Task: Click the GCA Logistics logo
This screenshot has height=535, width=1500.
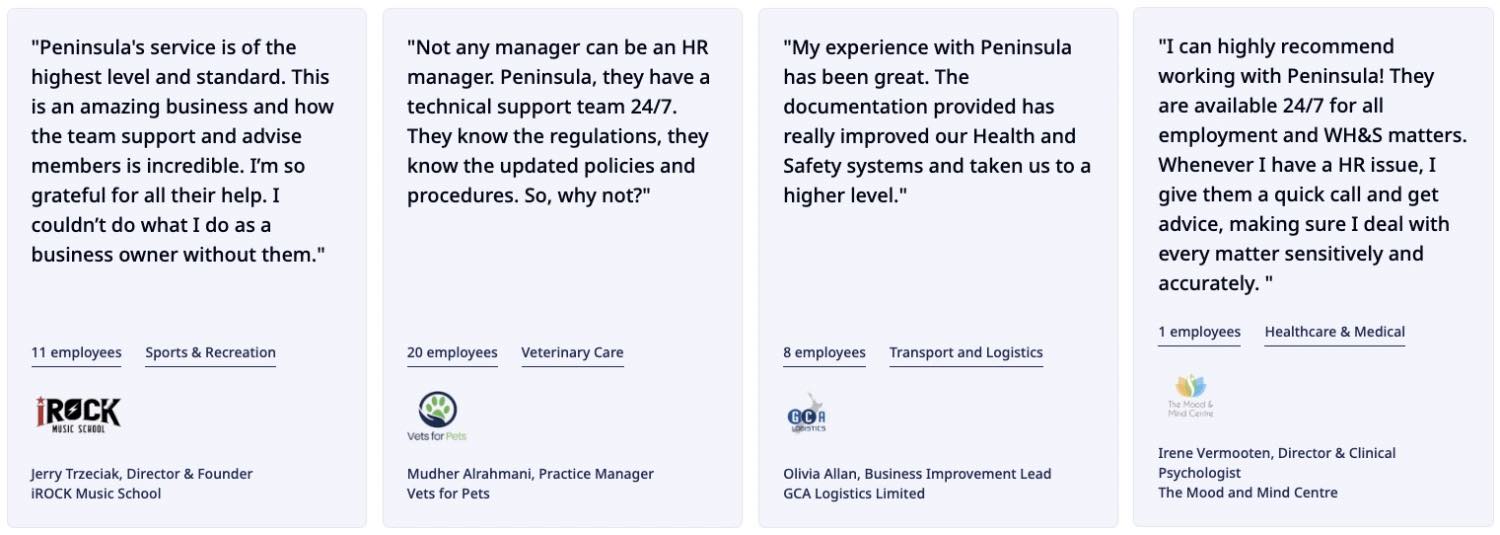Action: [806, 413]
